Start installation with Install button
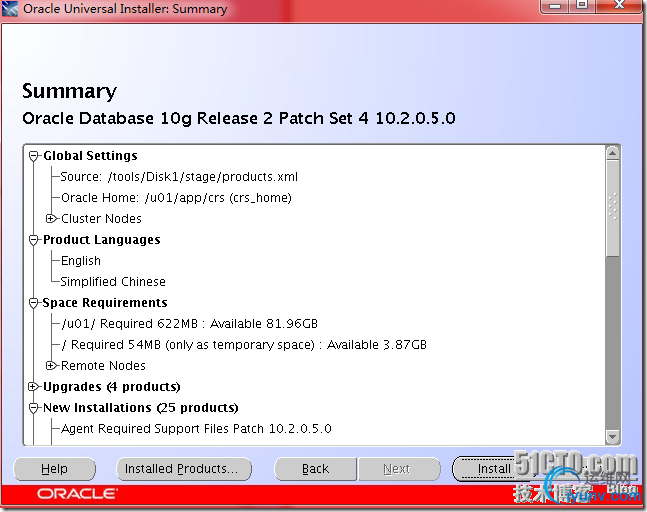The image size is (647, 512). [x=493, y=469]
